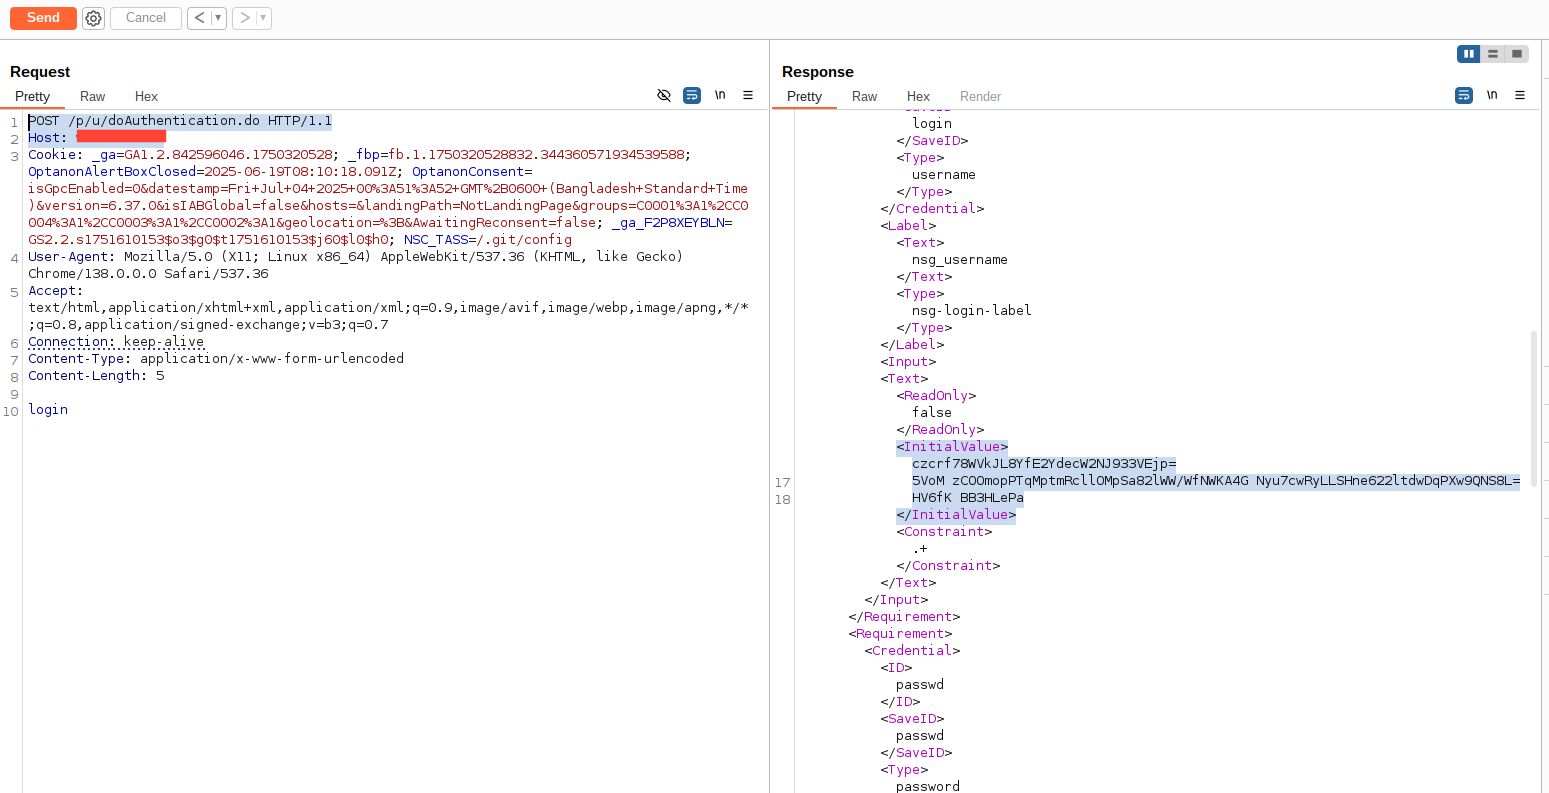Toggle hide non-printable eye icon in Request

pos(664,95)
